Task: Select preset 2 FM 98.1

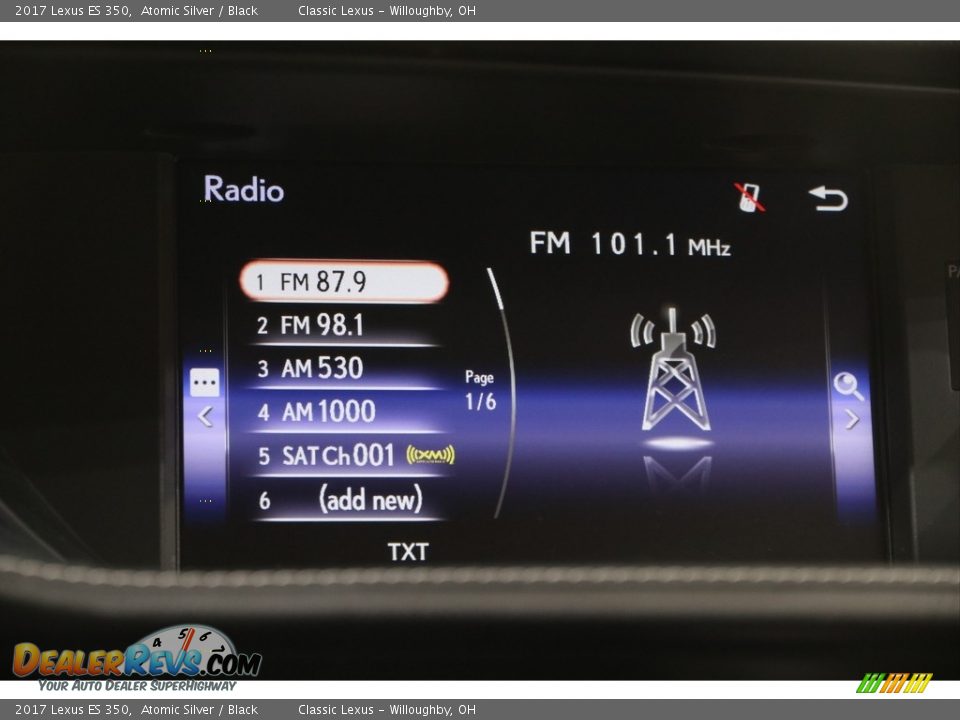Action: [x=344, y=326]
